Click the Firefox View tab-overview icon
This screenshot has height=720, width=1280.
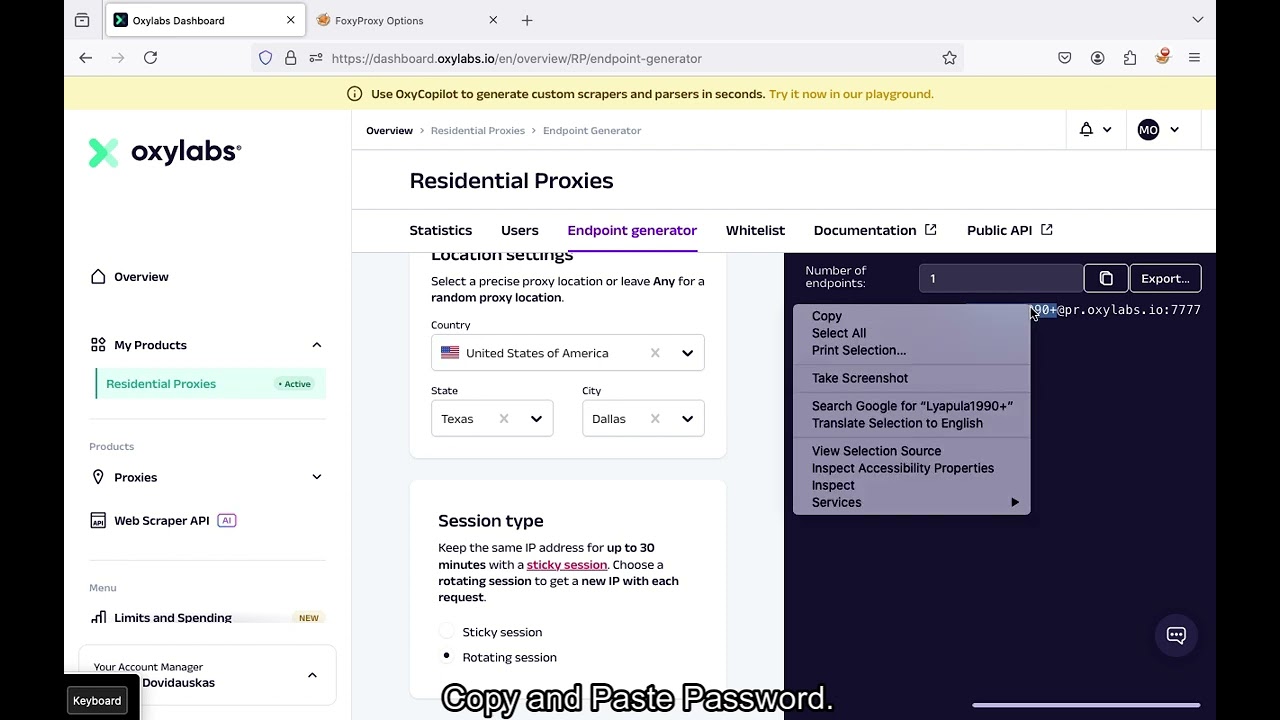point(82,20)
